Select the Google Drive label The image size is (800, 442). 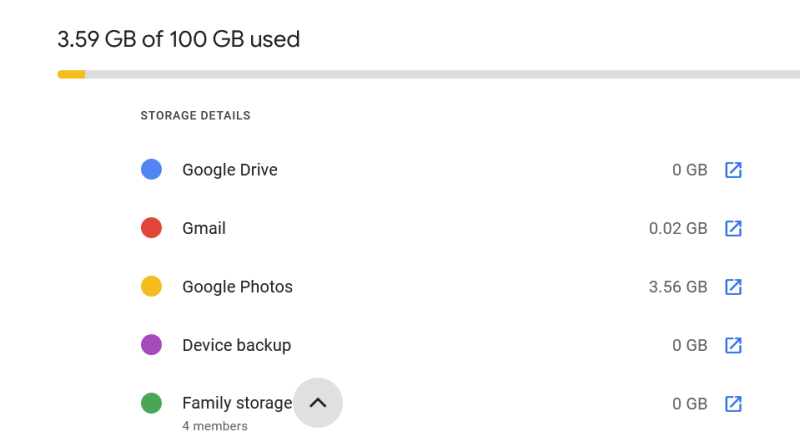coord(229,170)
